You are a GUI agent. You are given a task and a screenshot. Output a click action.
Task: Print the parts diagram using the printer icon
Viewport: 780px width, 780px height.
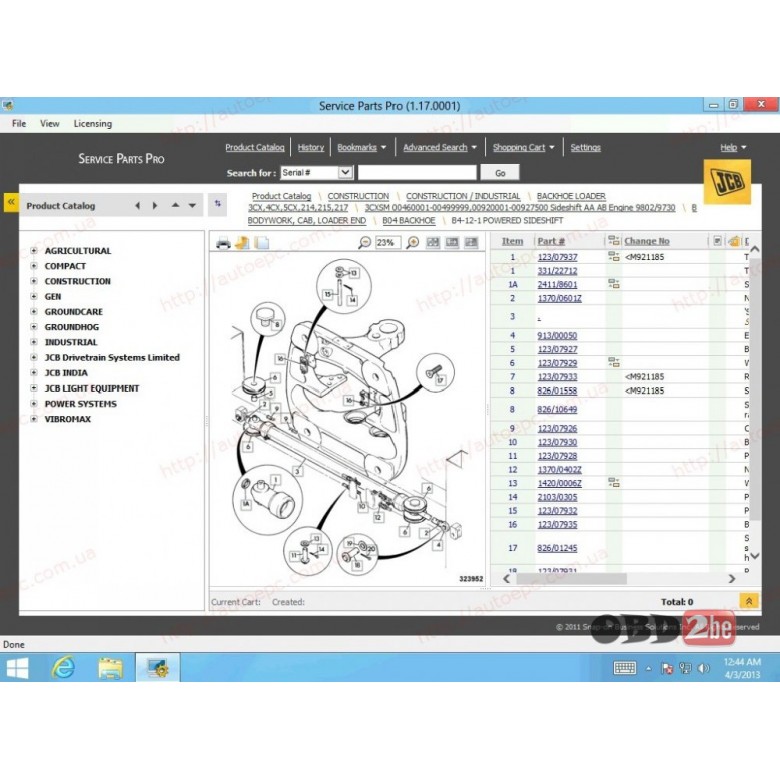click(x=223, y=243)
